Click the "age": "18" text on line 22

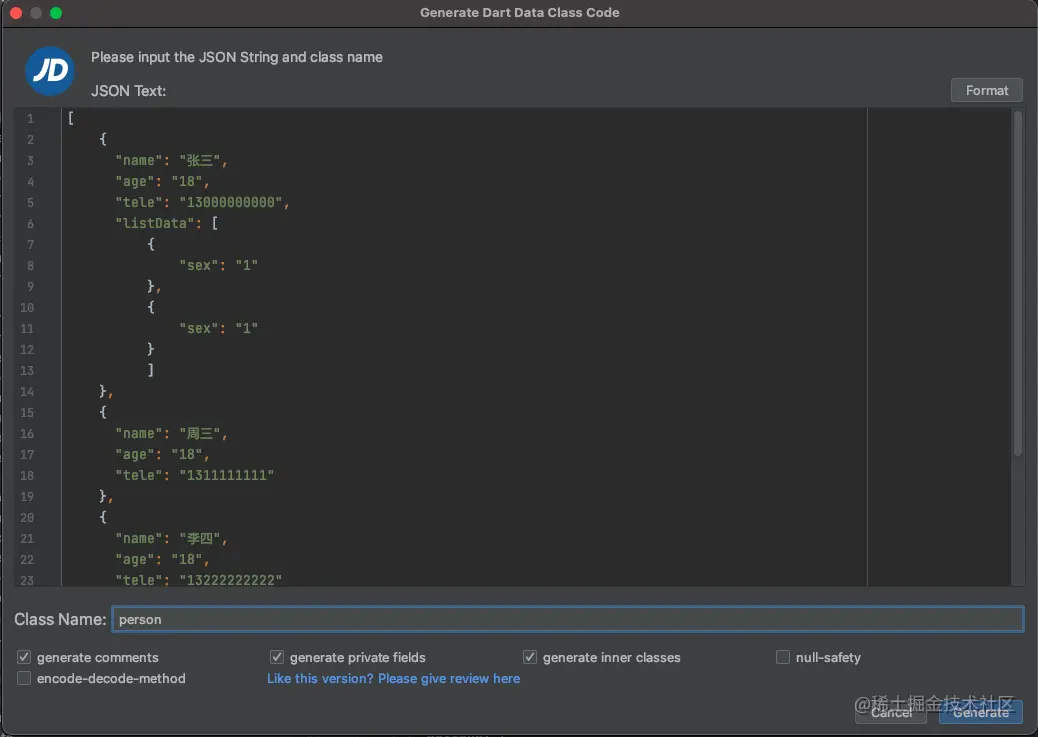(x=162, y=560)
